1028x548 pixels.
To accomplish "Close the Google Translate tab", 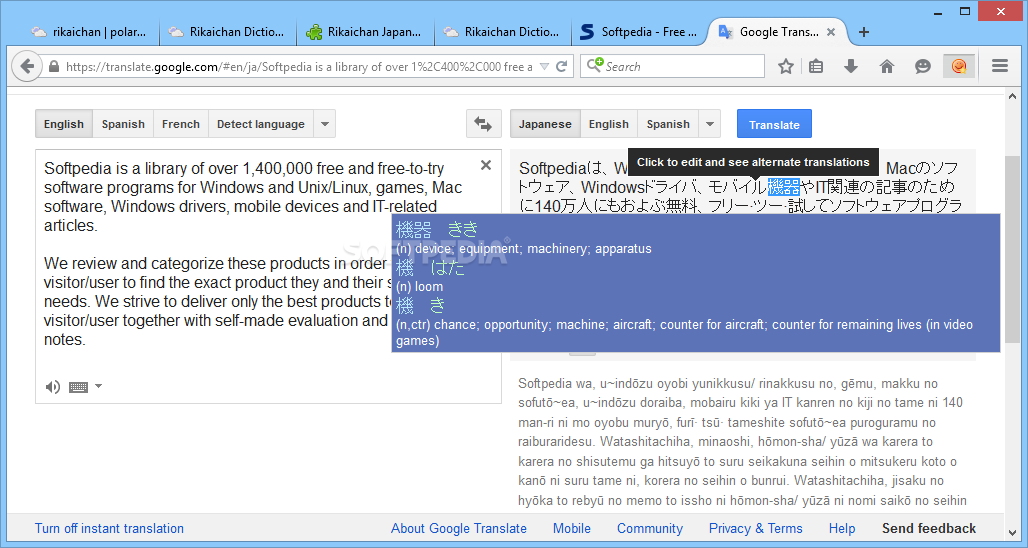I will (x=831, y=31).
